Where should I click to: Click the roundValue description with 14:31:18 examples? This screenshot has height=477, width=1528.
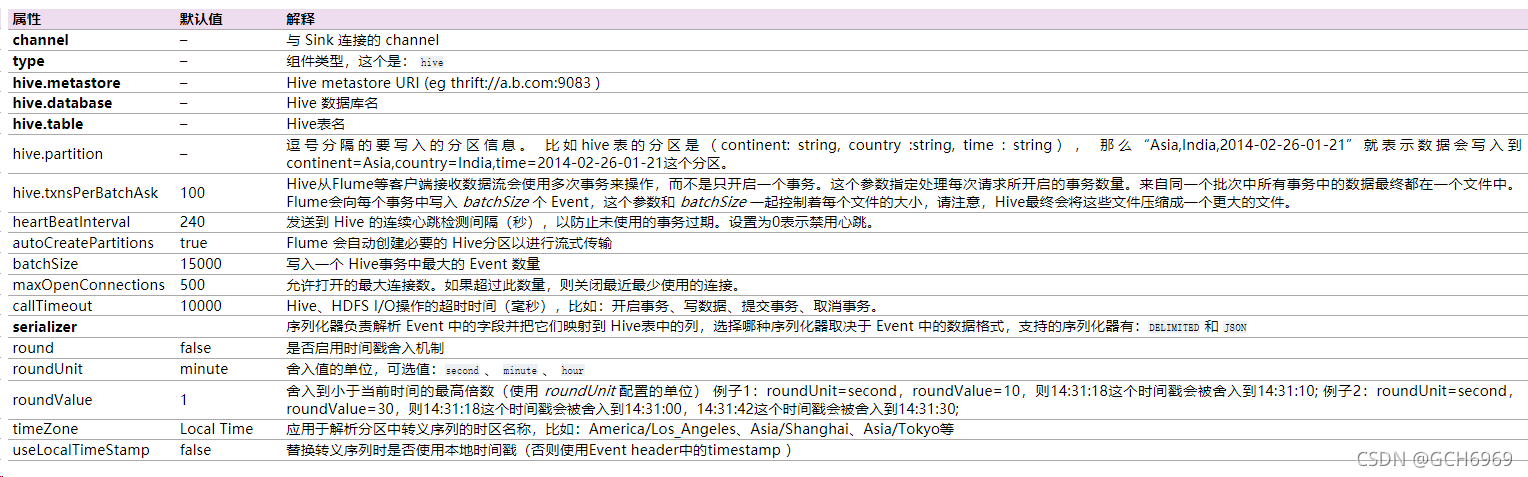(x=904, y=400)
